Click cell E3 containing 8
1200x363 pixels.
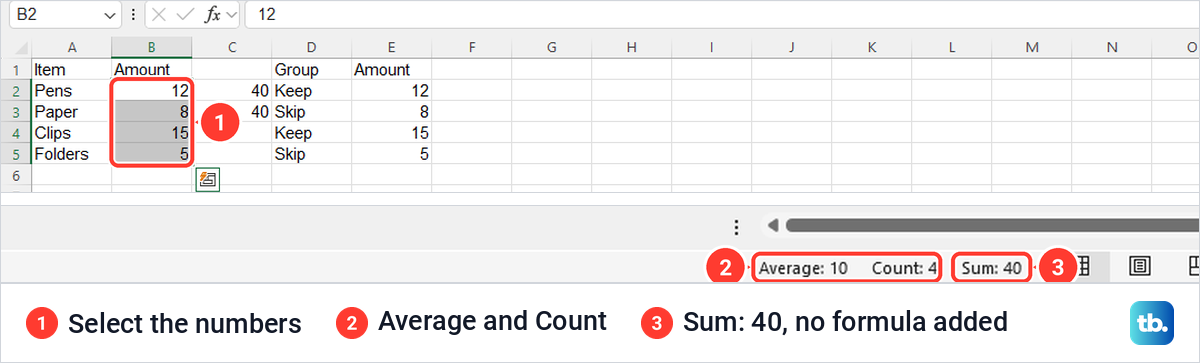coord(392,112)
